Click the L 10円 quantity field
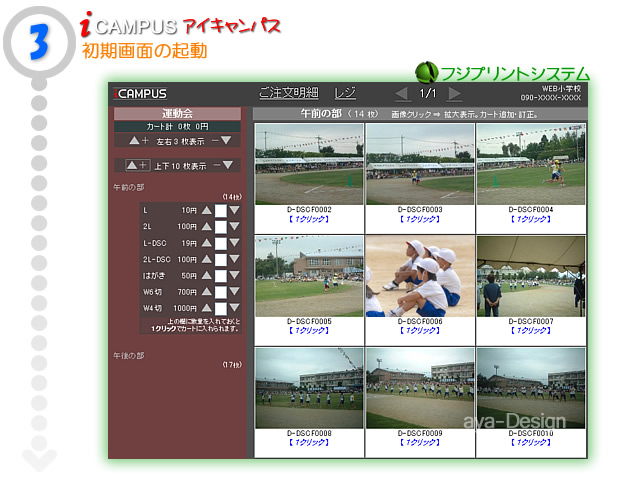The height and width of the screenshot is (490, 628). 221,211
